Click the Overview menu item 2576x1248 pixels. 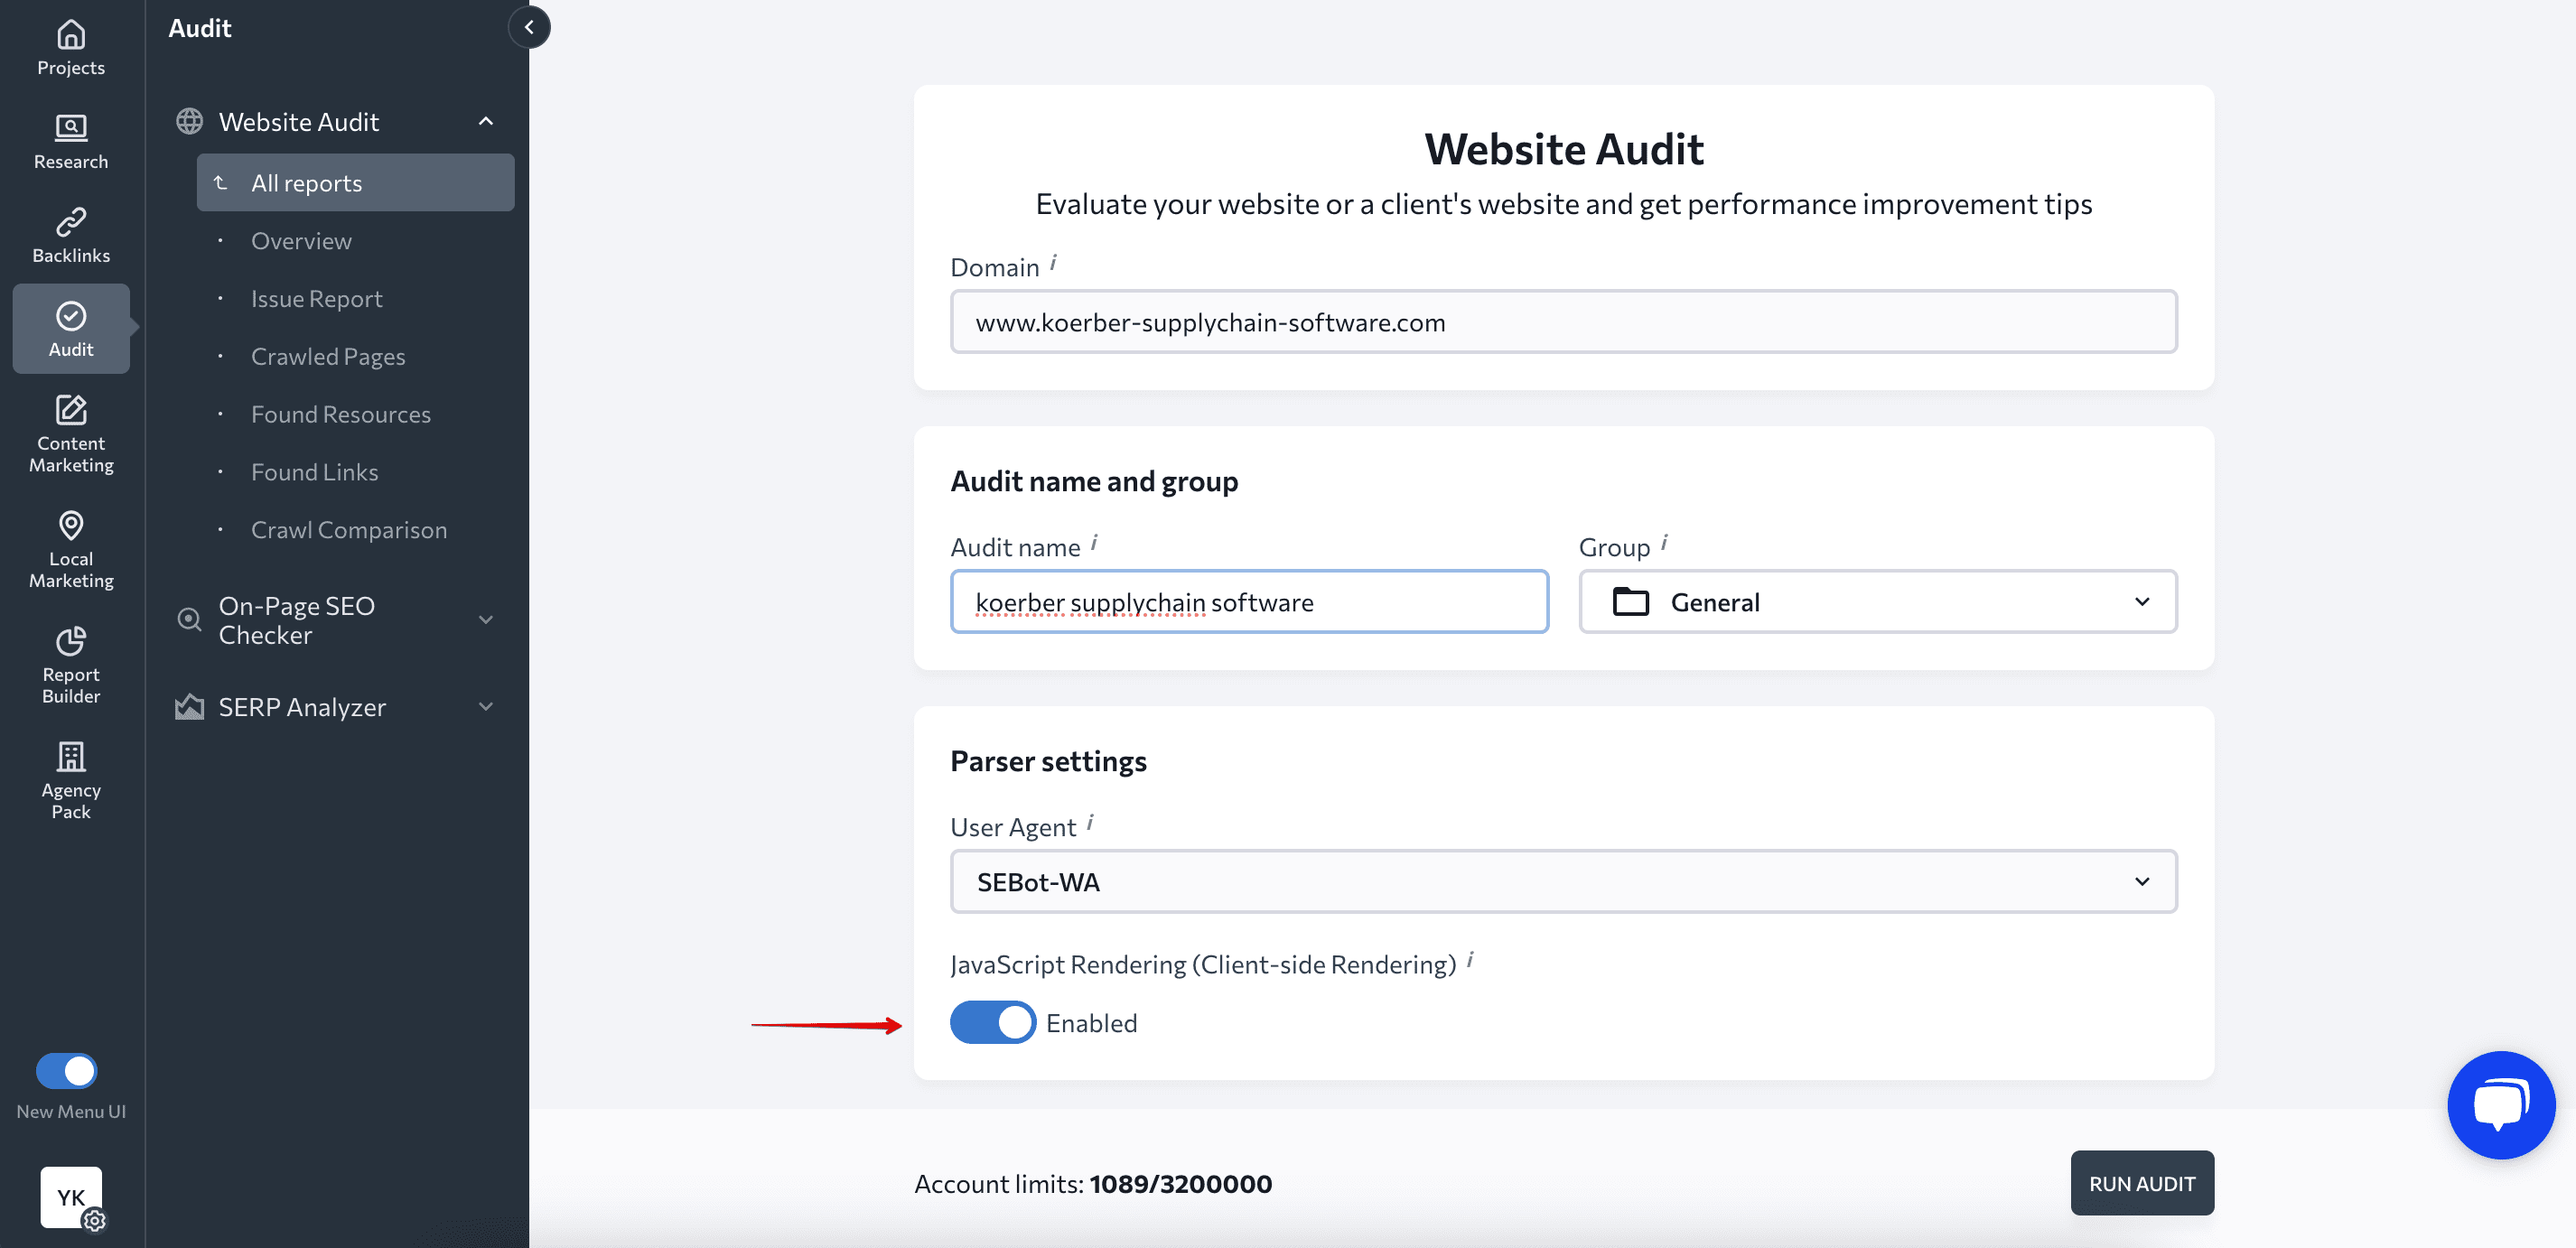(x=303, y=239)
